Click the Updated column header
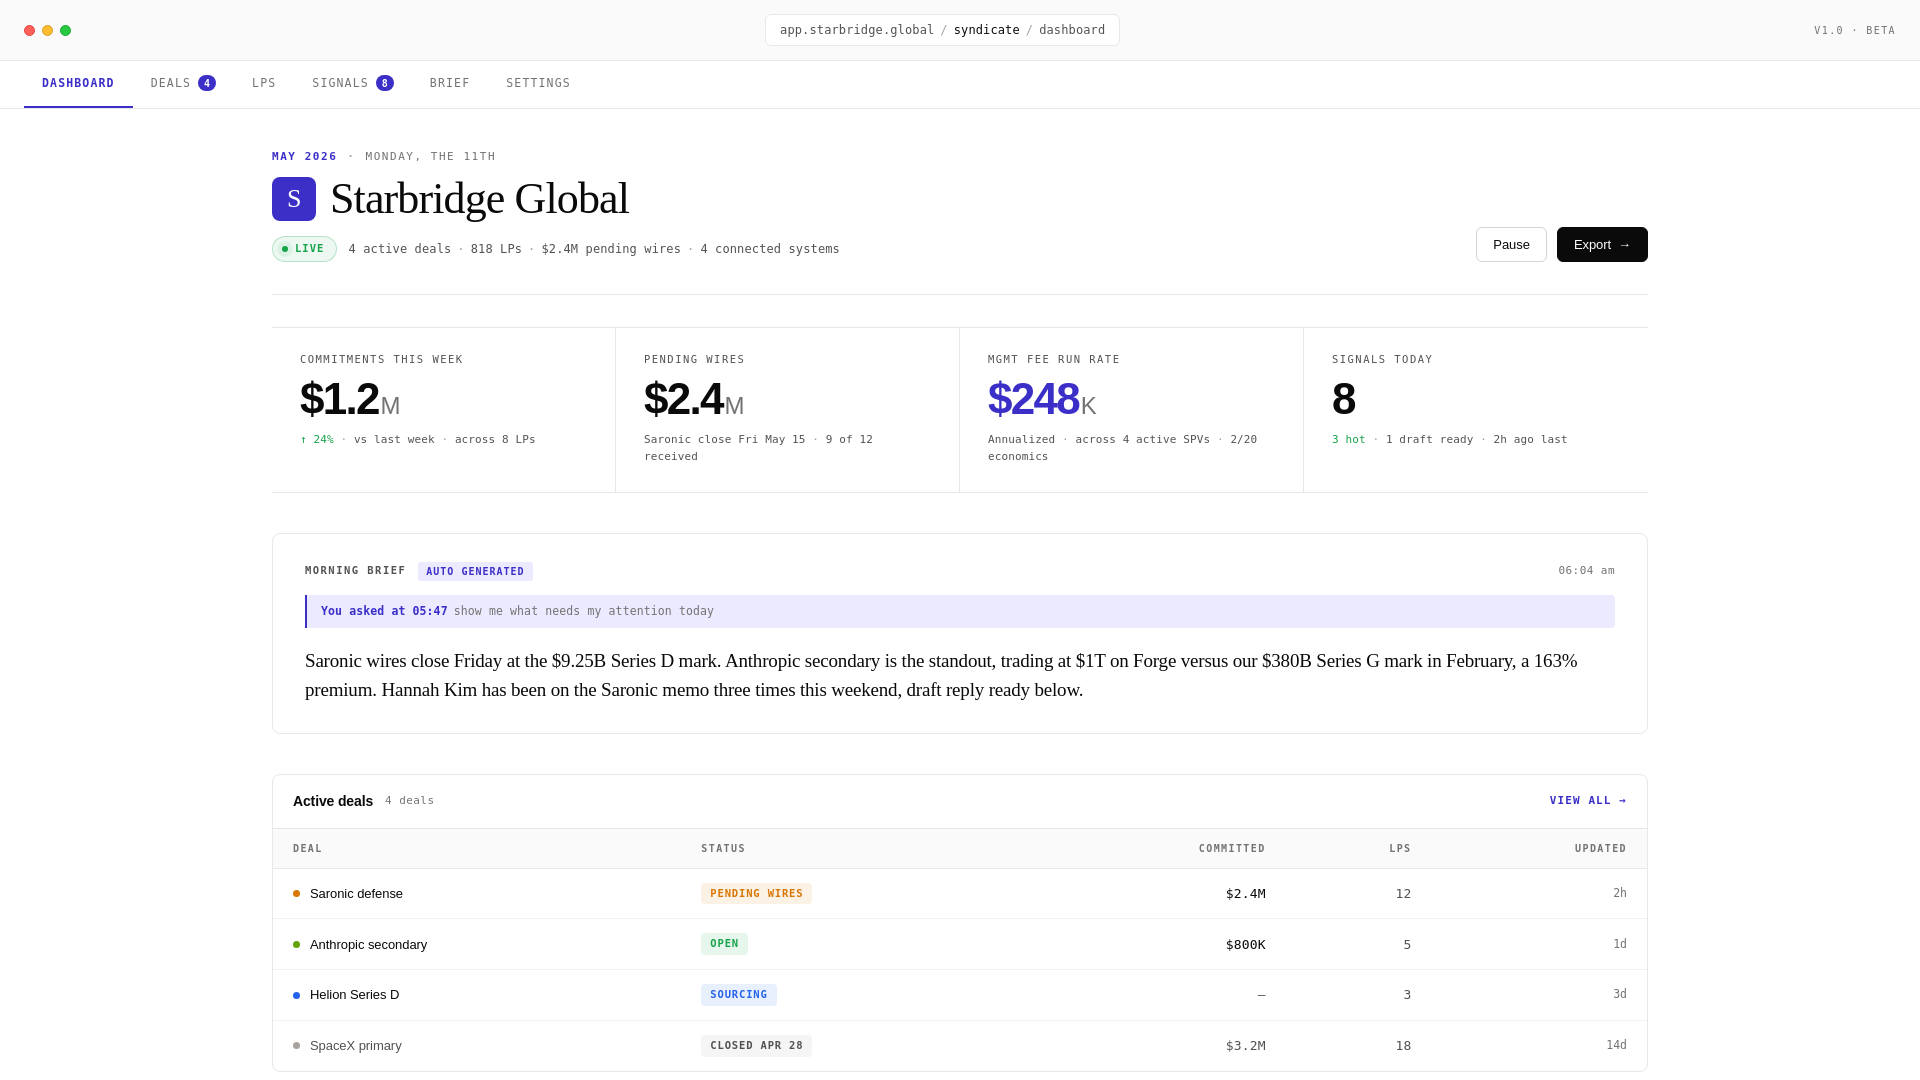This screenshot has width=1920, height=1080. coord(1601,849)
